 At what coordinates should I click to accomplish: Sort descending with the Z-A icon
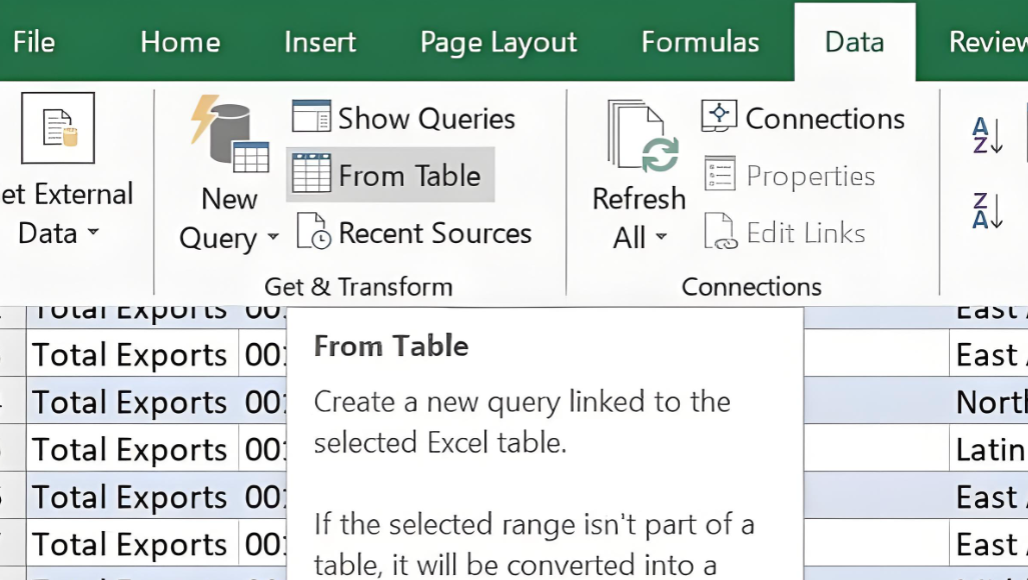point(988,211)
